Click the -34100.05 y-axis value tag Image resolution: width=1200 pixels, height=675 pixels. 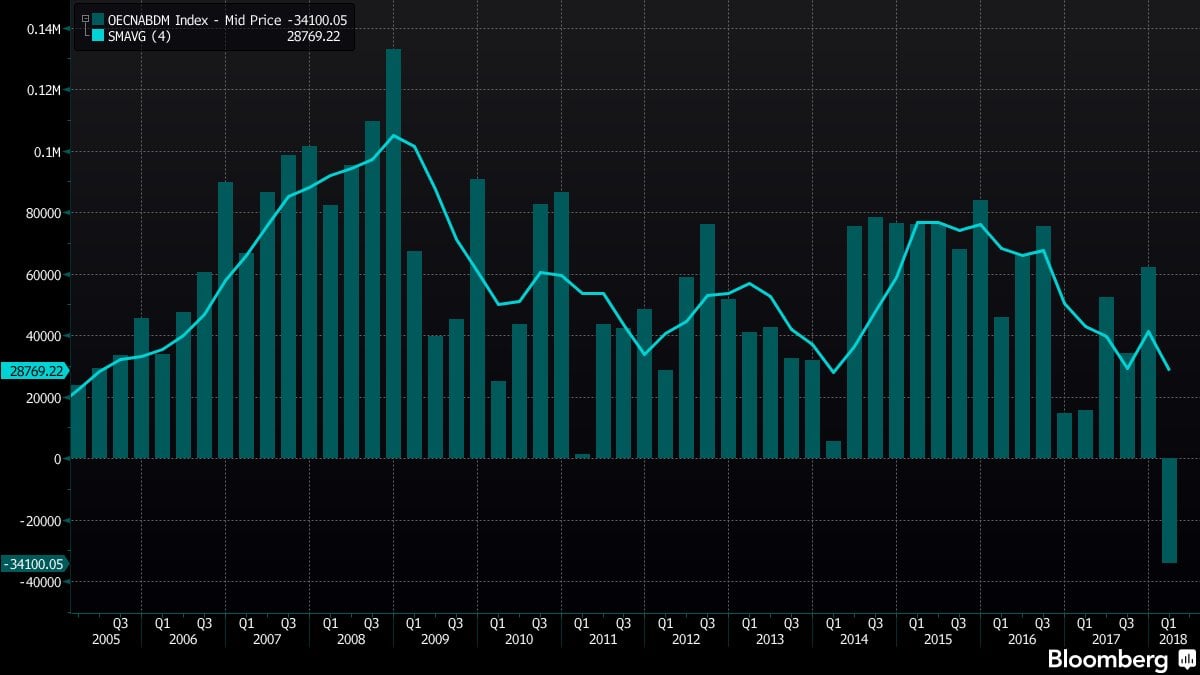click(34, 564)
